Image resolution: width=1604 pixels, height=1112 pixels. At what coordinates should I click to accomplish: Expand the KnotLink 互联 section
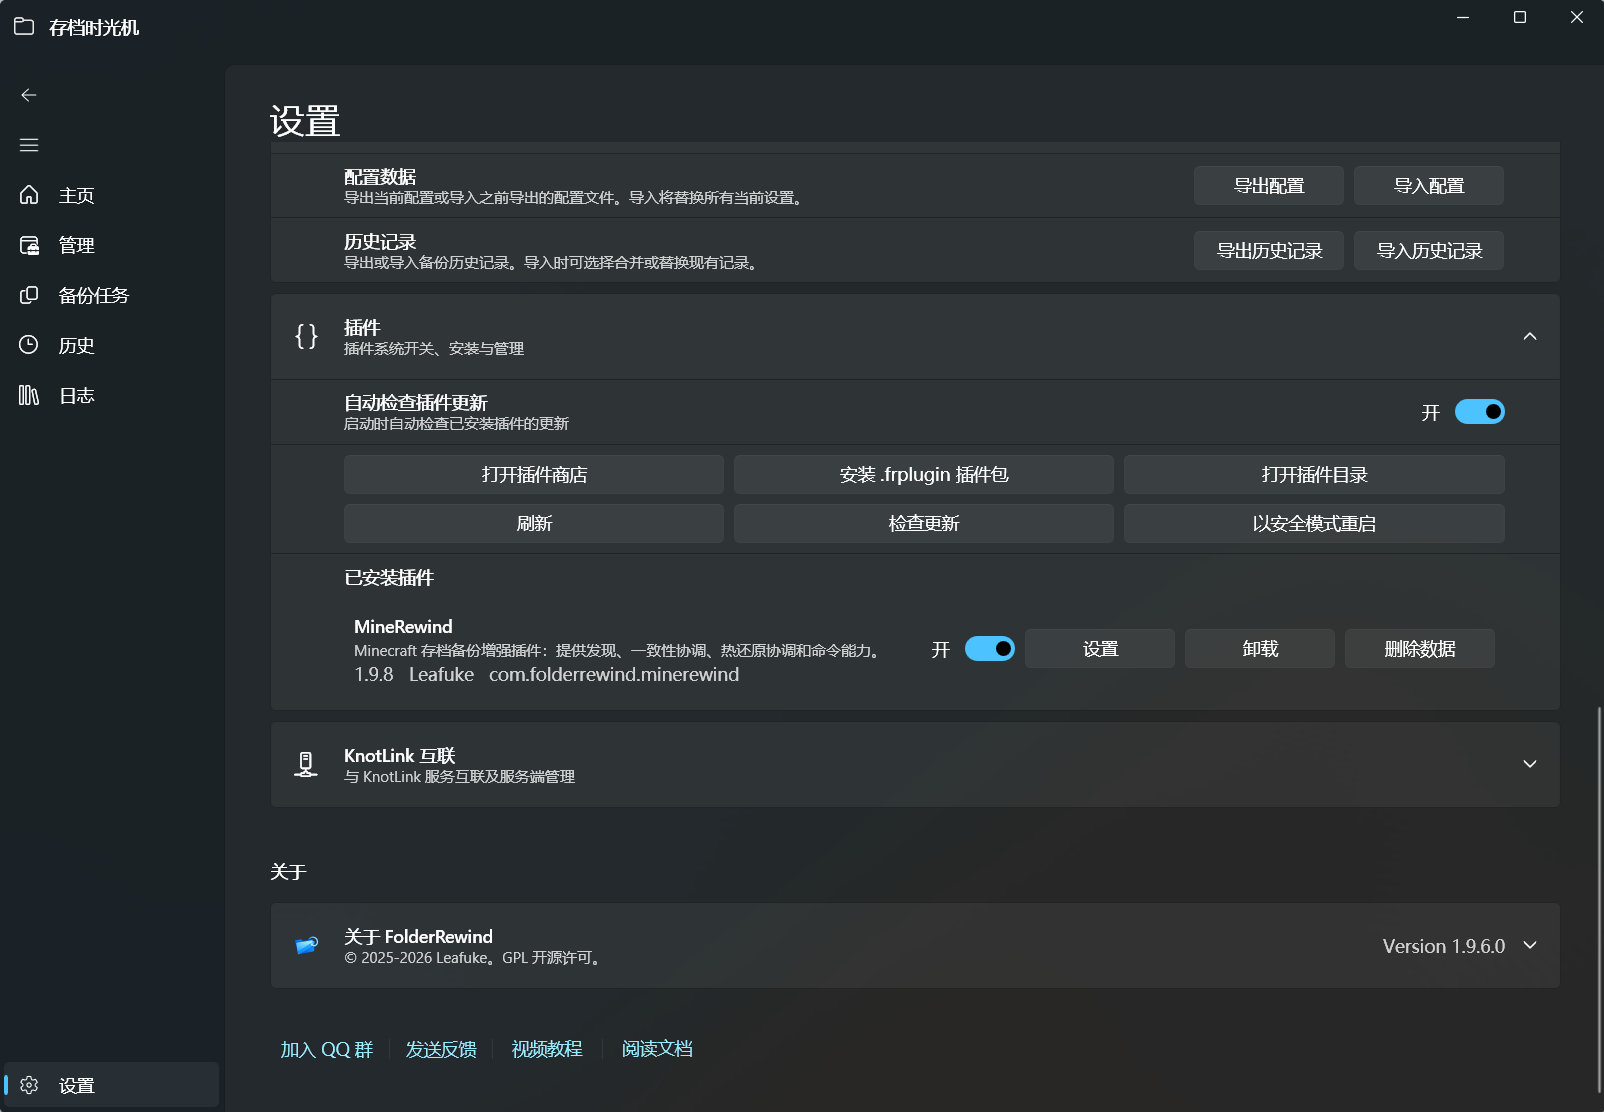[x=1529, y=764]
